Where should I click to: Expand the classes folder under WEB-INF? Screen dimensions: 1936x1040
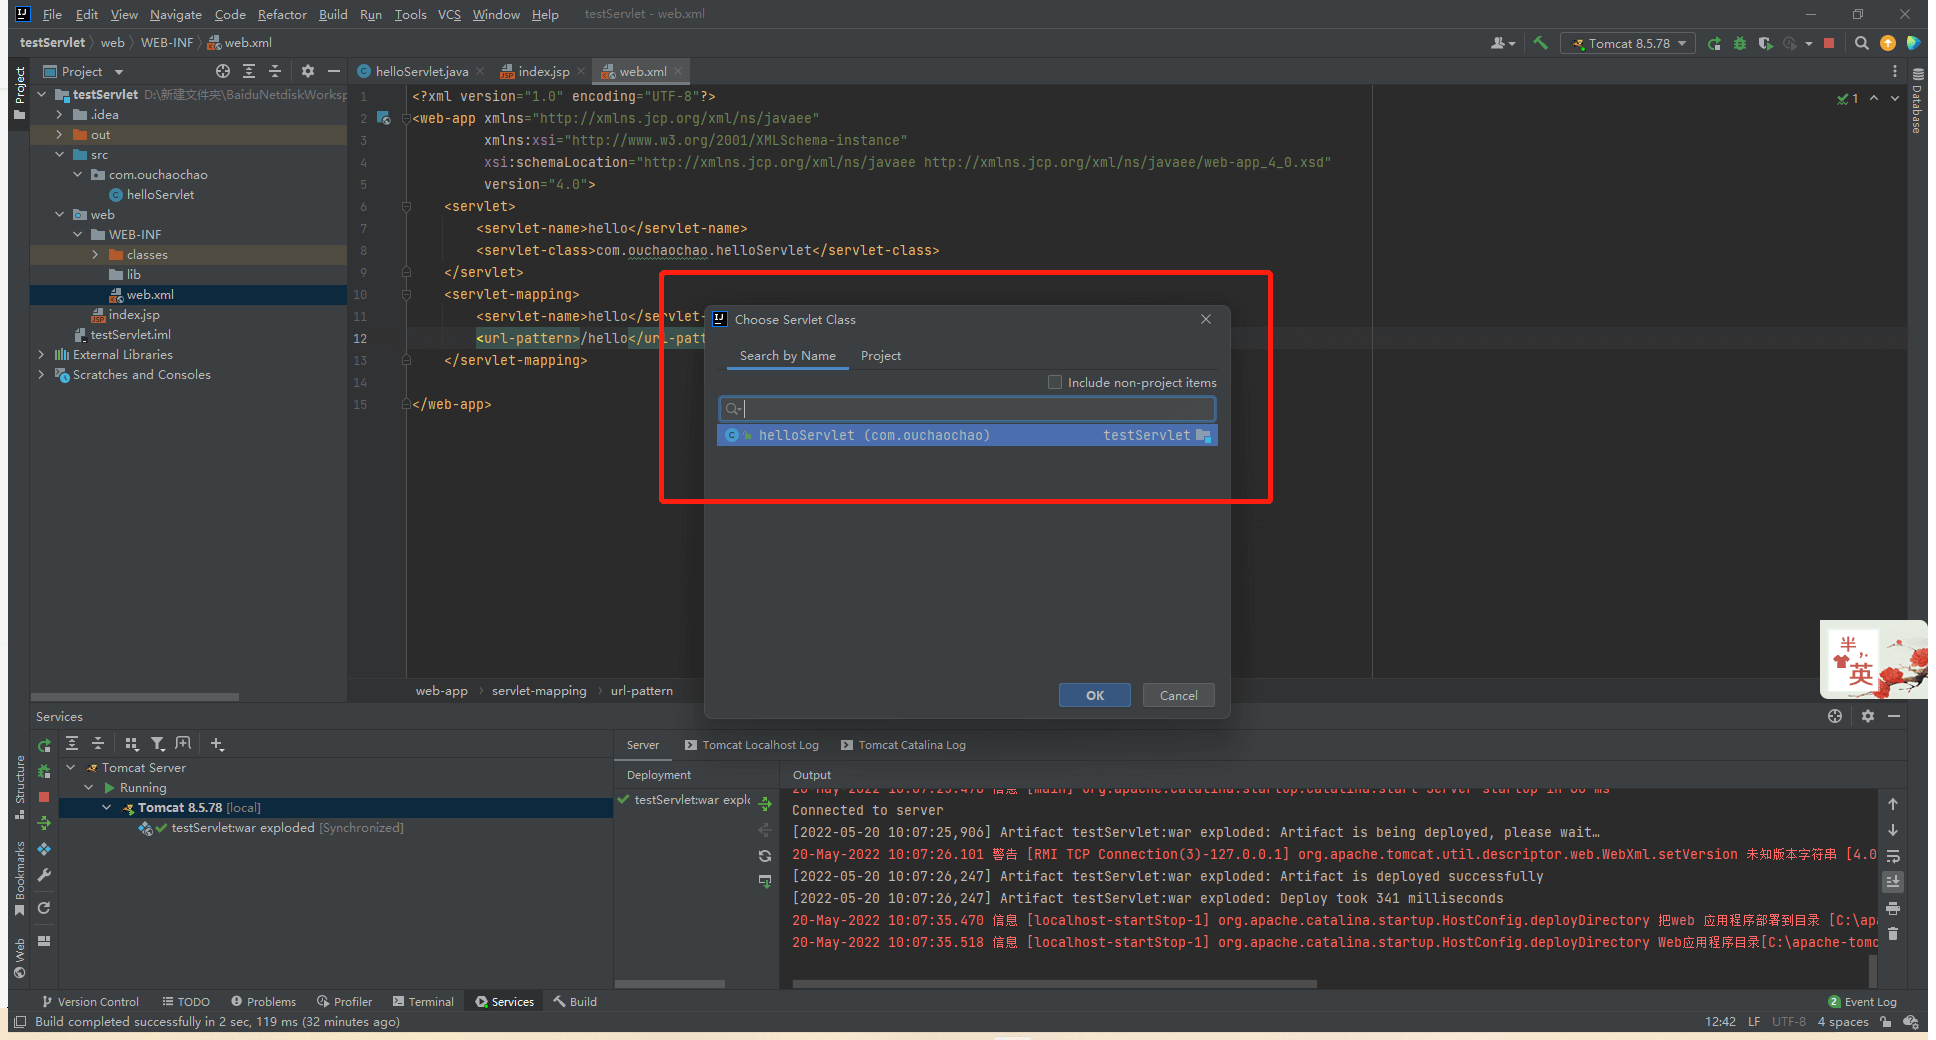click(95, 255)
